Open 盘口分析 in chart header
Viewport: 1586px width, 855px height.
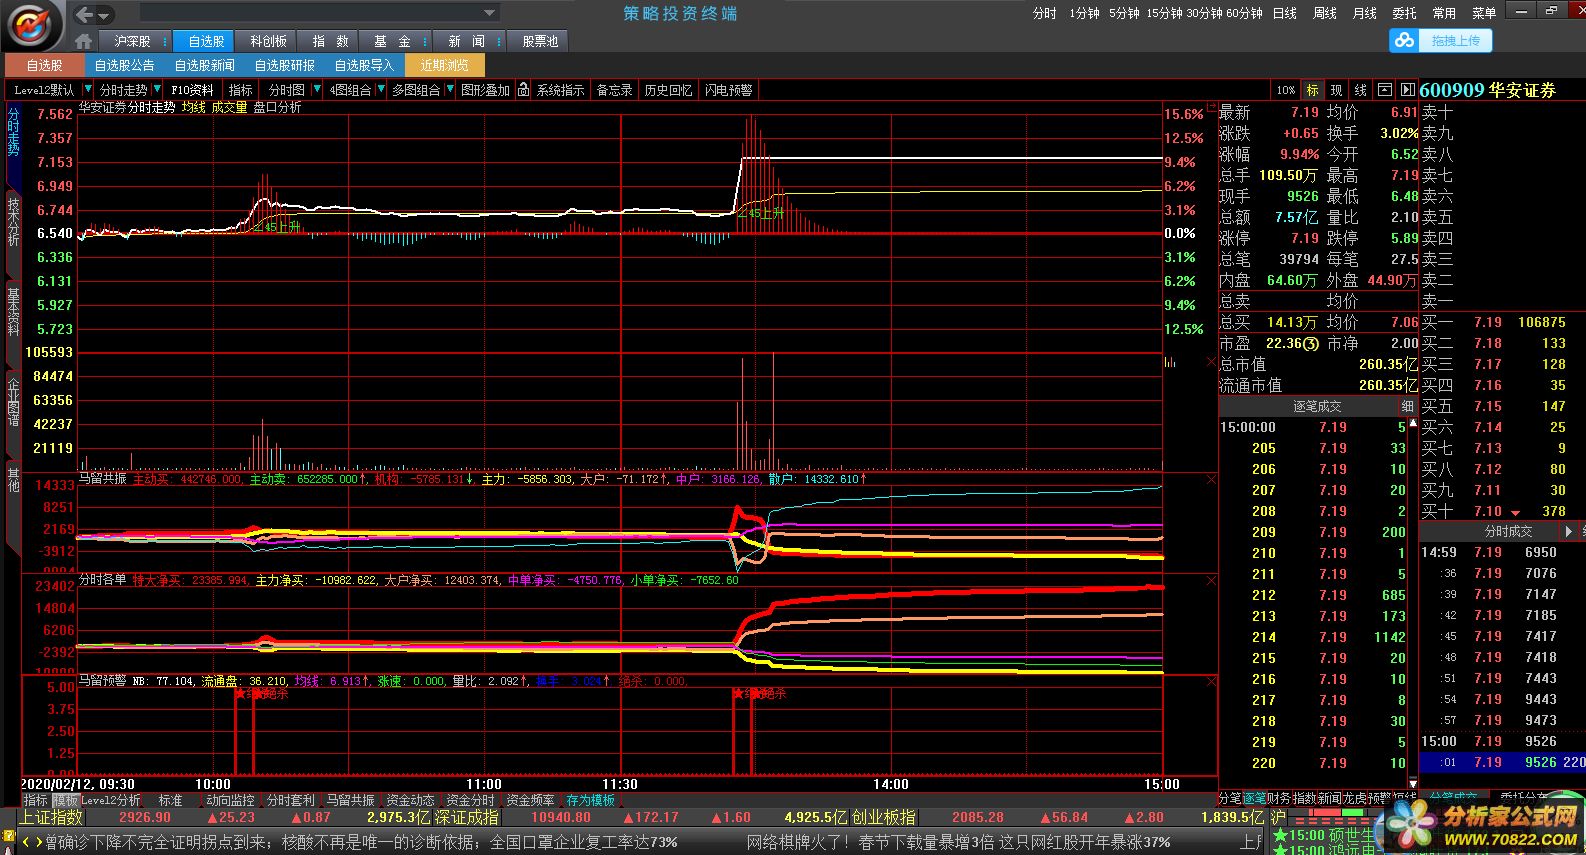277,107
